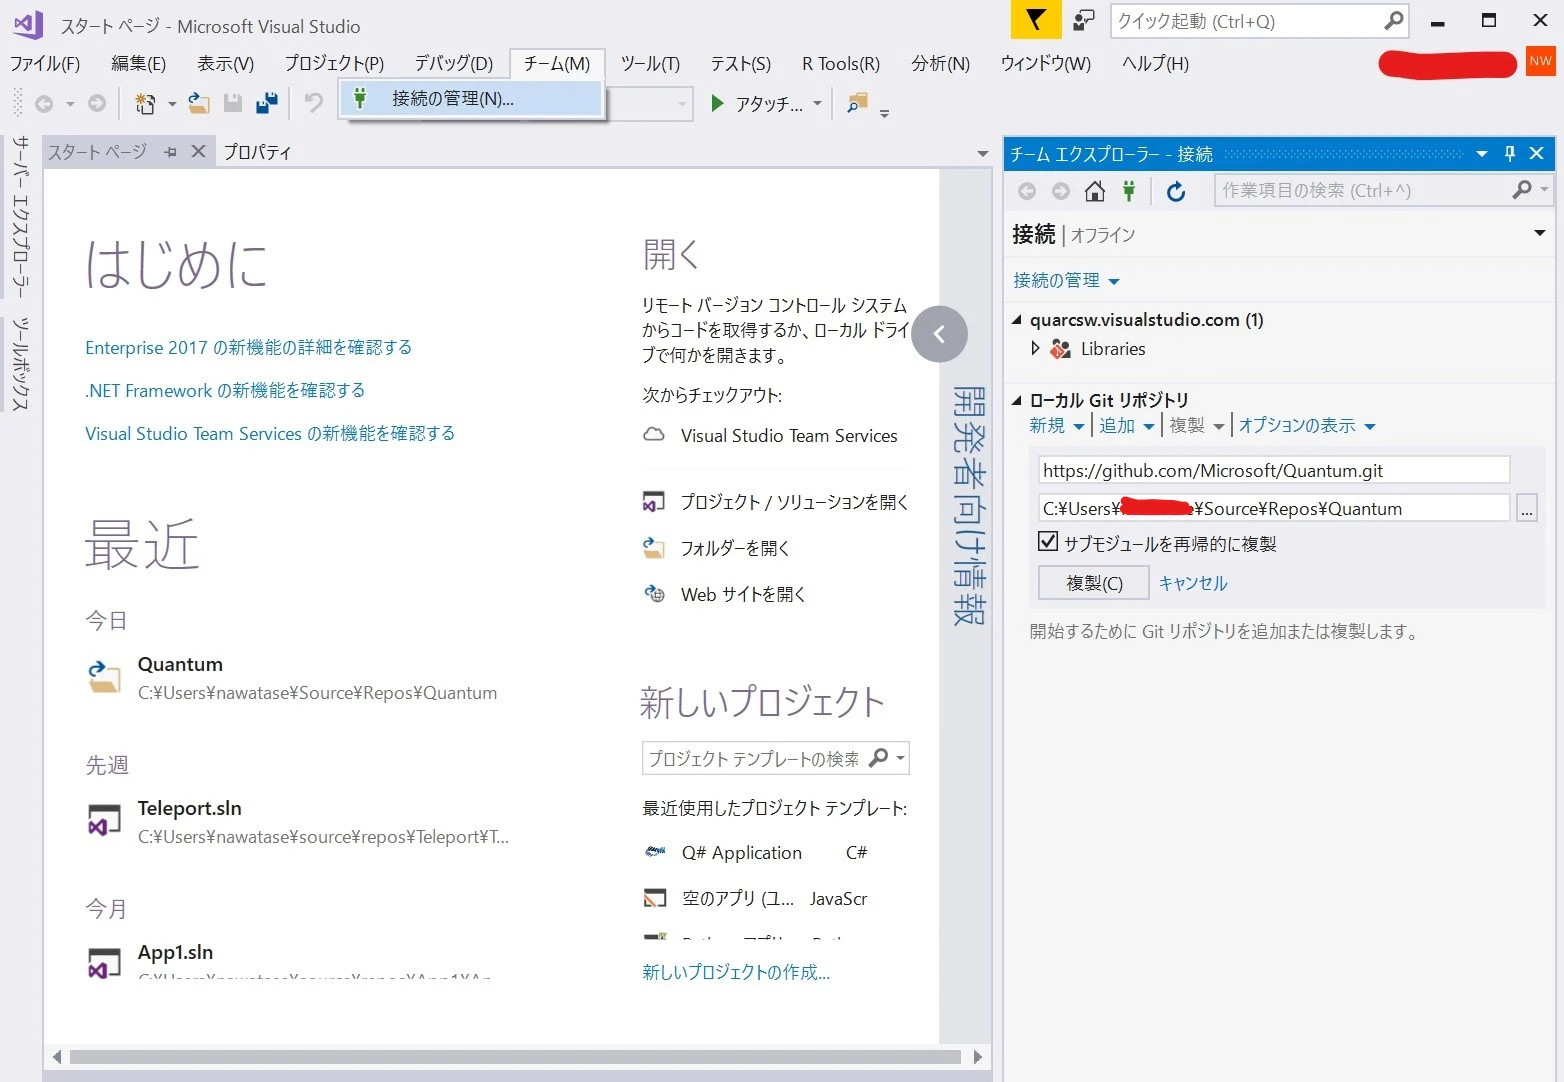Click Team Explorer back arrow
Screen dimensions: 1564x1082
point(1027,191)
